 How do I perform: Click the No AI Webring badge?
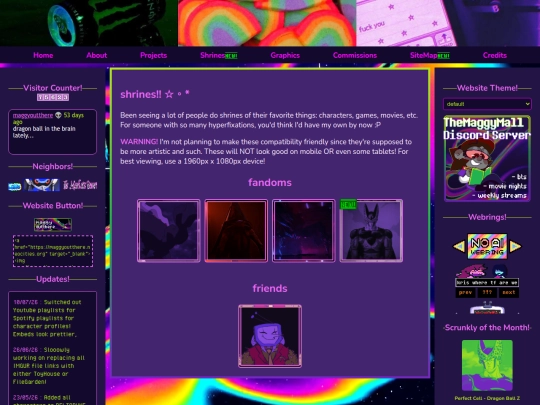[x=487, y=246]
